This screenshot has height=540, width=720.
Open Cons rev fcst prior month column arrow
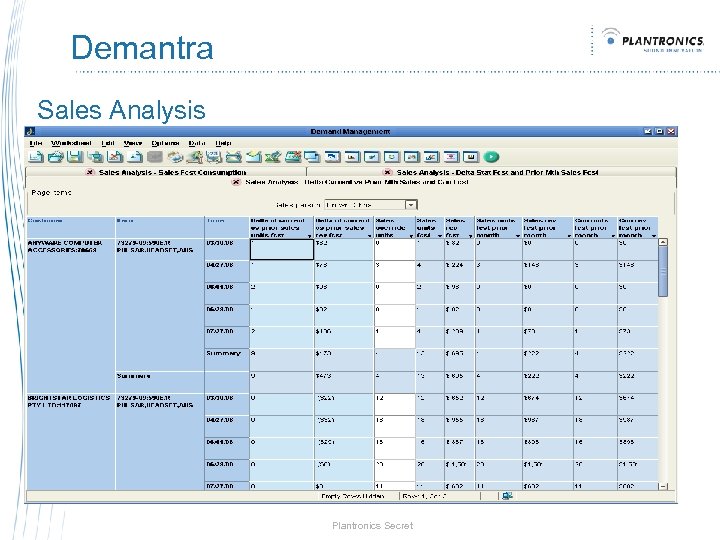[x=654, y=236]
